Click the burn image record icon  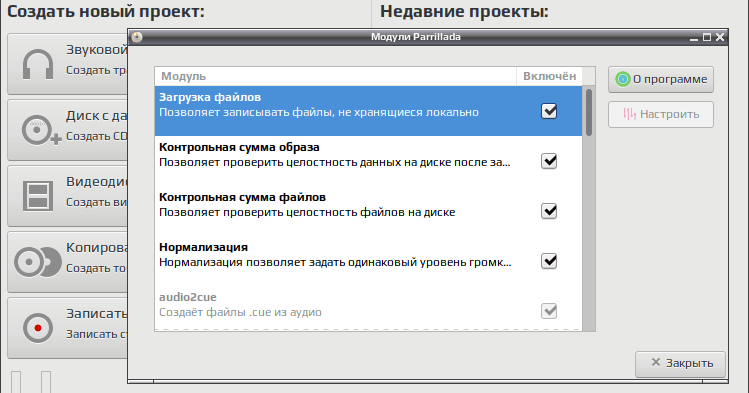point(38,328)
